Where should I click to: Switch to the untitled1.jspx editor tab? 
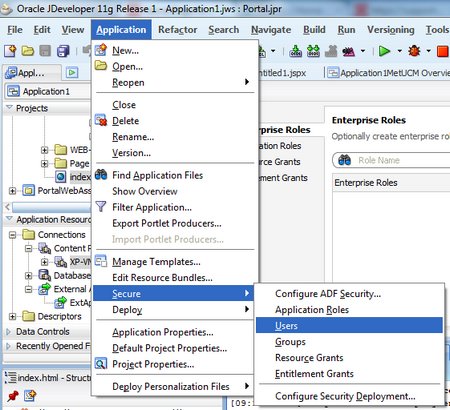pyautogui.click(x=283, y=73)
